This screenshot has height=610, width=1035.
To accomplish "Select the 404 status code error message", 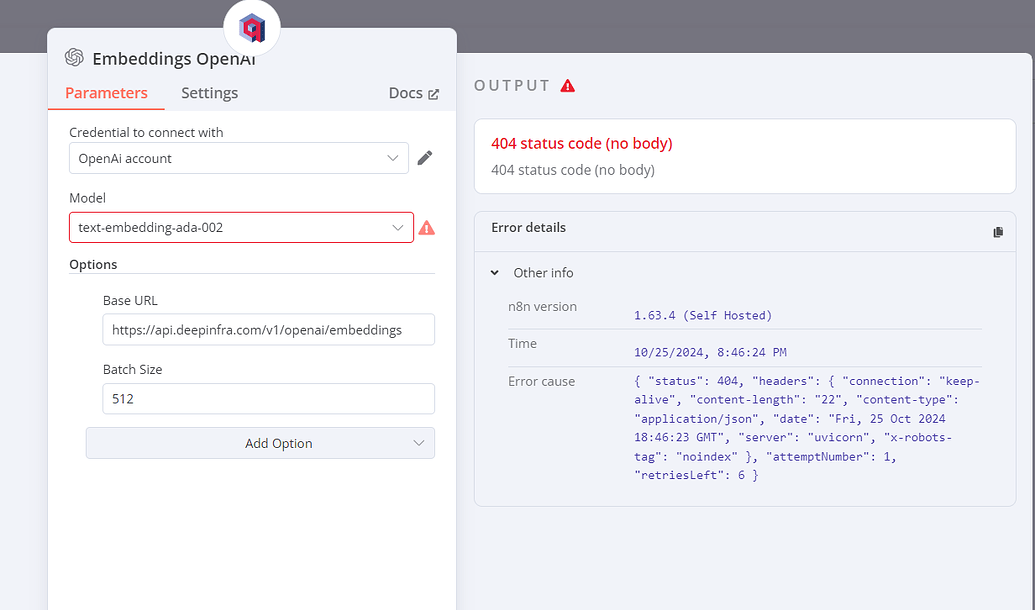I will (582, 143).
